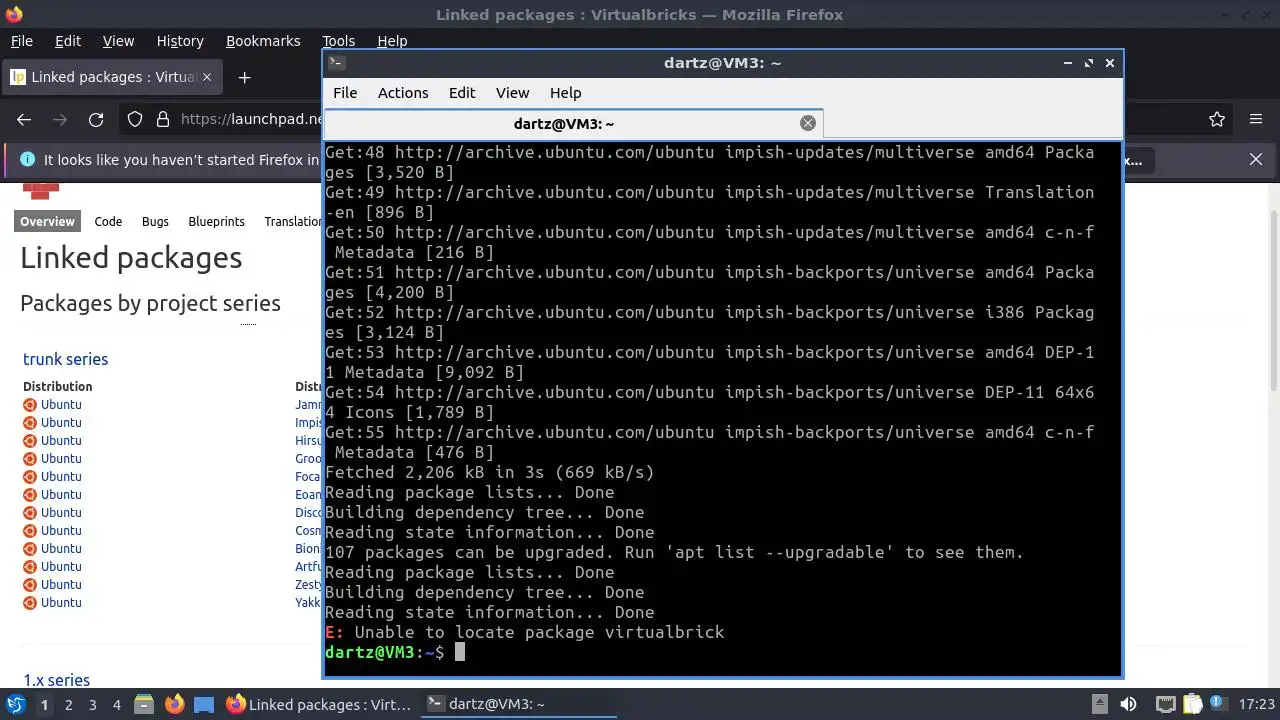Open the Overview tab on Launchpad
The image size is (1280, 720).
click(47, 221)
